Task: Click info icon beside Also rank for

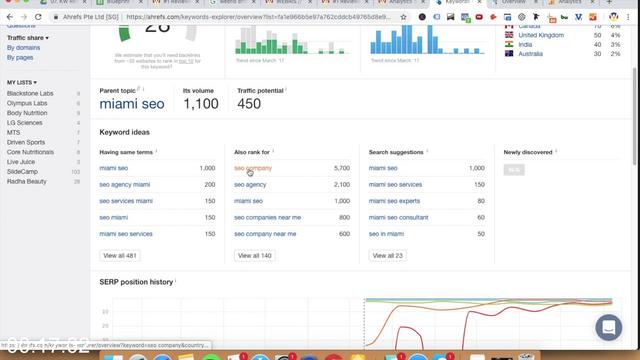Action: (273, 151)
